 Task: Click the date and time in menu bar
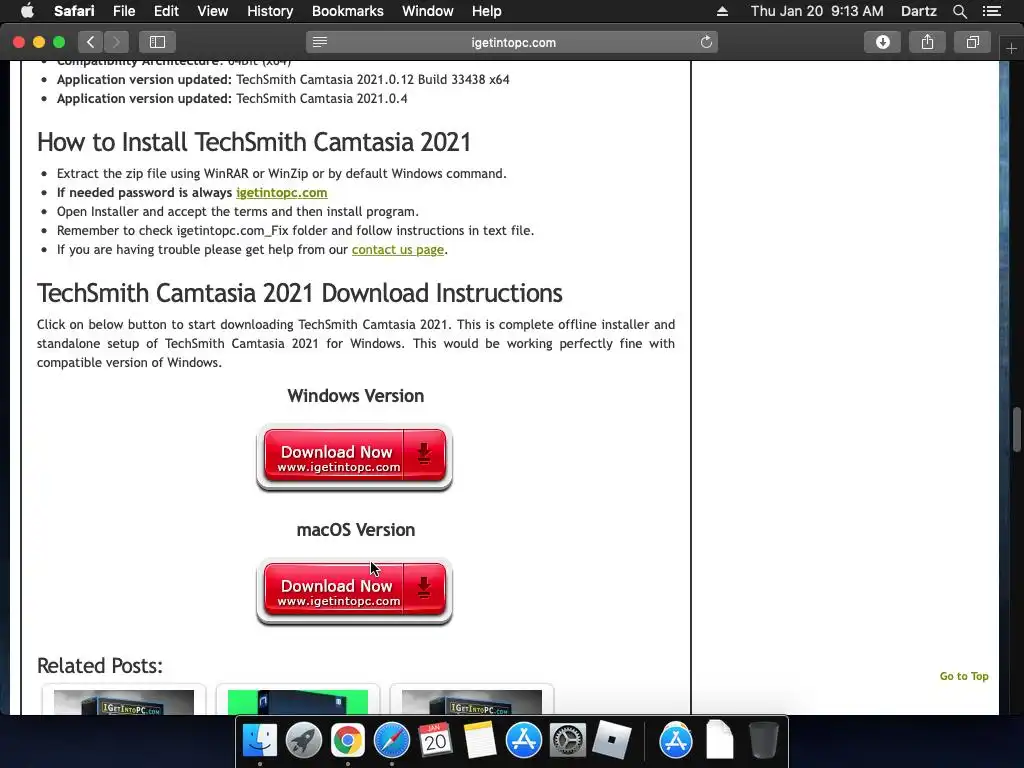click(817, 11)
